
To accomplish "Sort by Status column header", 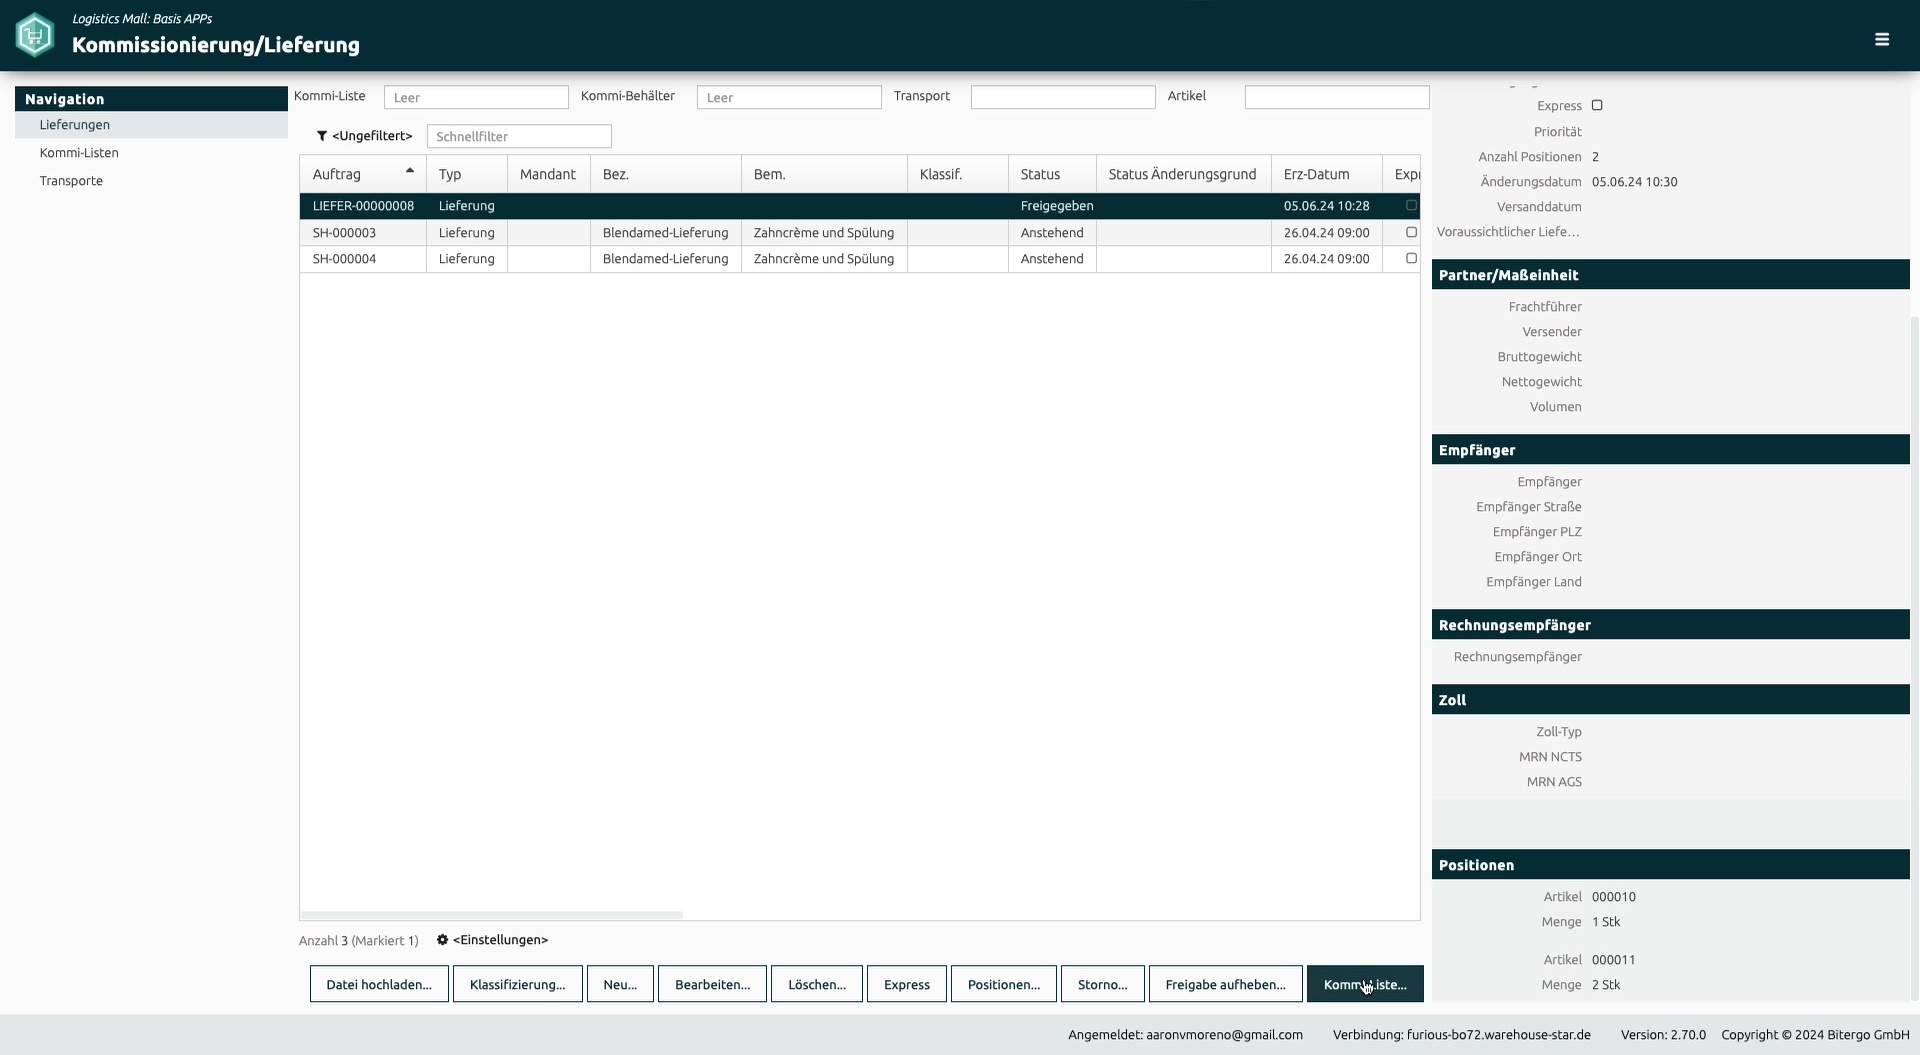I will (x=1052, y=174).
